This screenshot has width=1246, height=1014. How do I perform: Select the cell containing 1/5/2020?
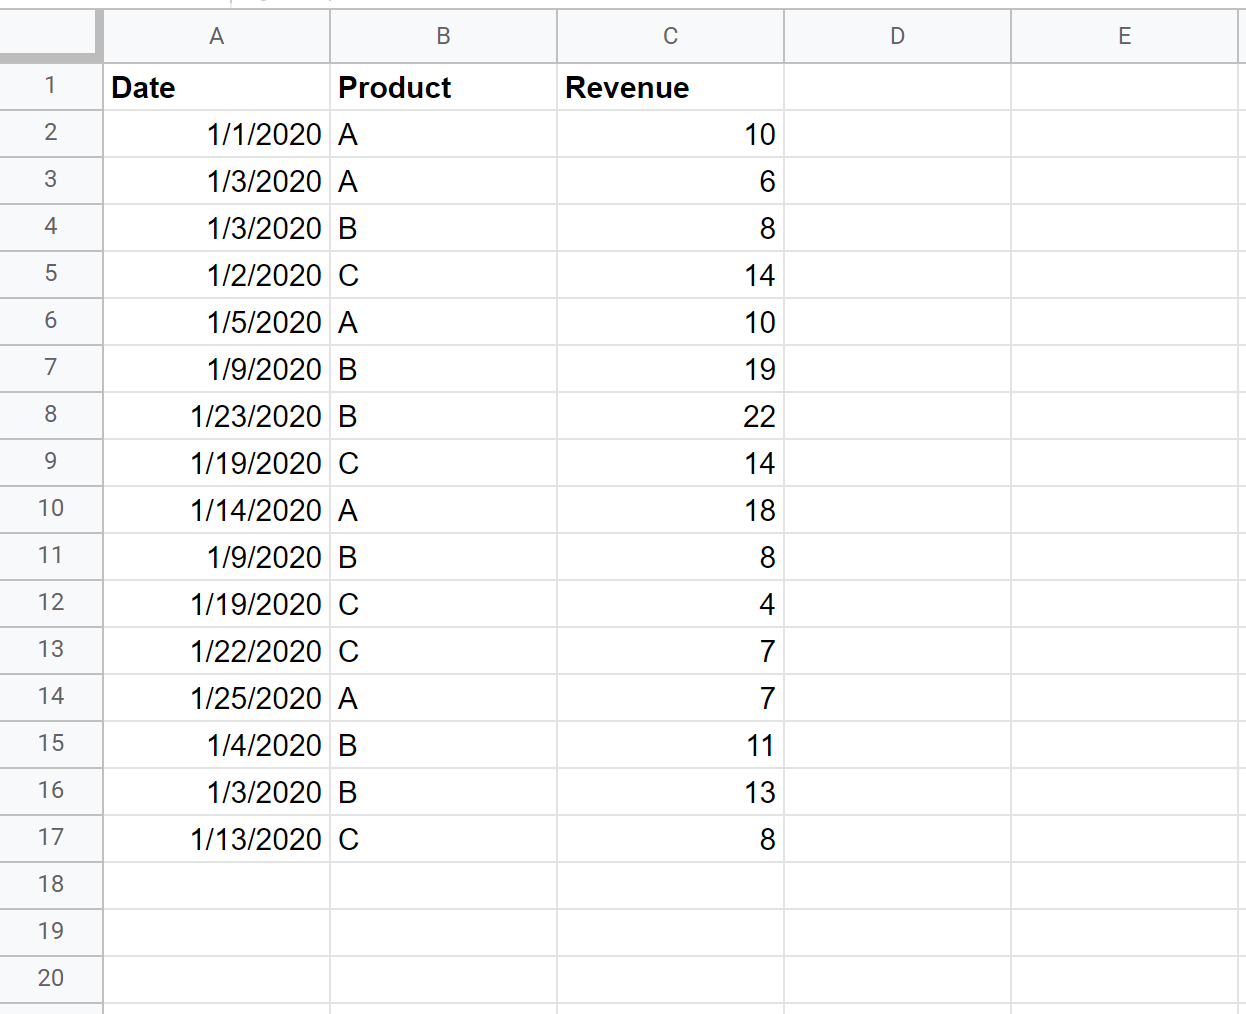(x=216, y=322)
